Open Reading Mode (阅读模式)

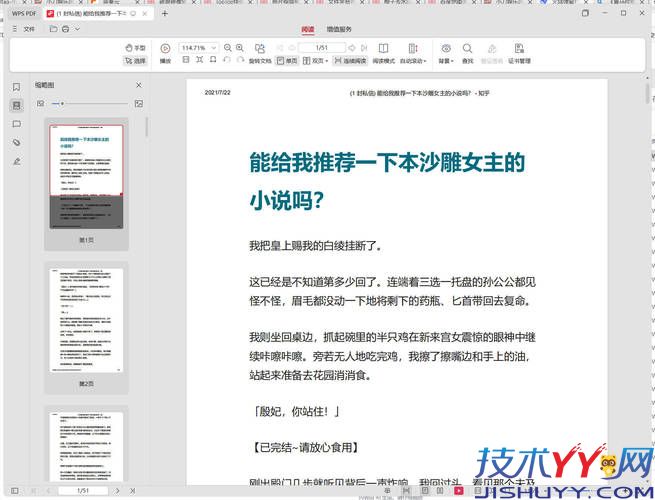tap(383, 53)
